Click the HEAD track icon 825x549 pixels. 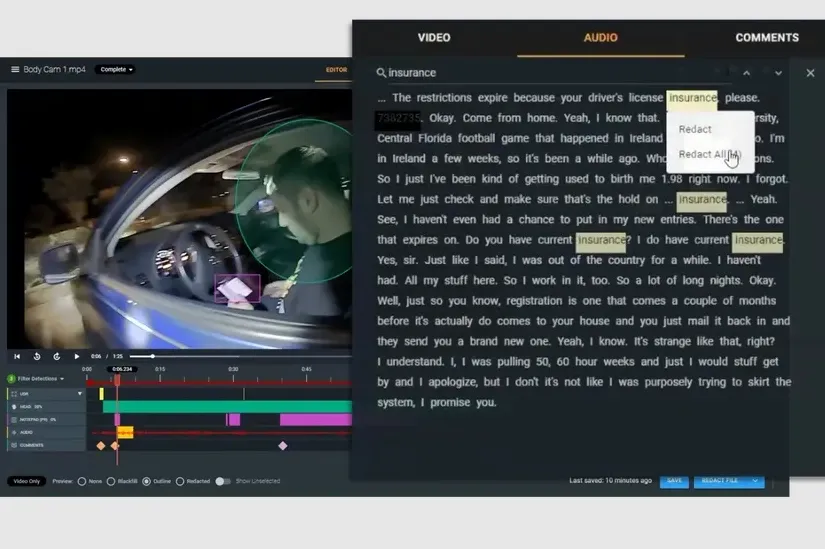(x=14, y=407)
